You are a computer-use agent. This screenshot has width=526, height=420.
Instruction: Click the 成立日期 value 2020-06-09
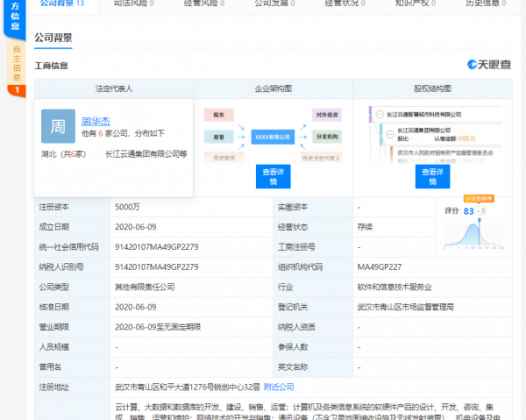(x=136, y=227)
